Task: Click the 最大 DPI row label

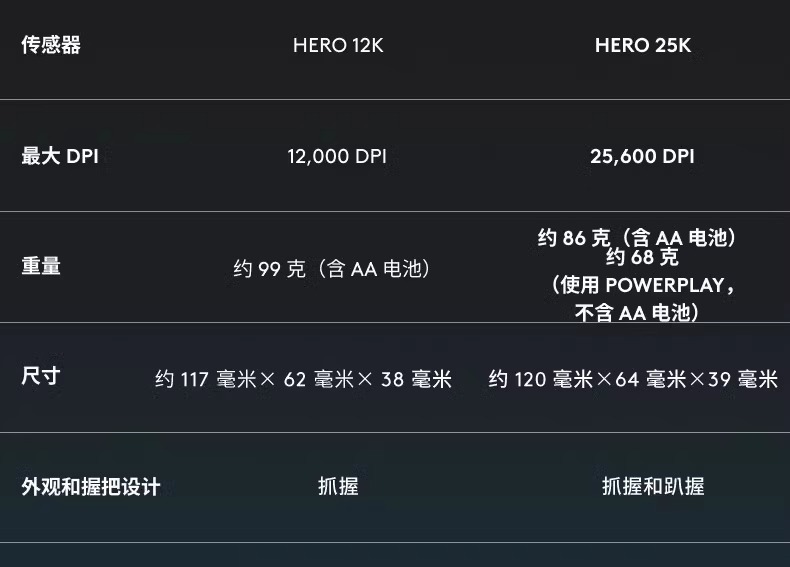Action: click(x=60, y=156)
